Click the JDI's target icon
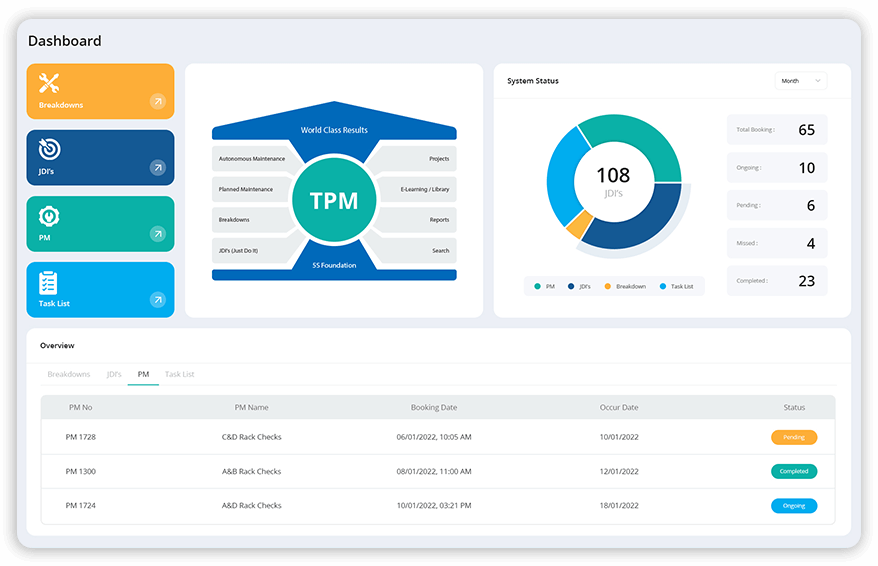The width and height of the screenshot is (878, 566). point(49,149)
